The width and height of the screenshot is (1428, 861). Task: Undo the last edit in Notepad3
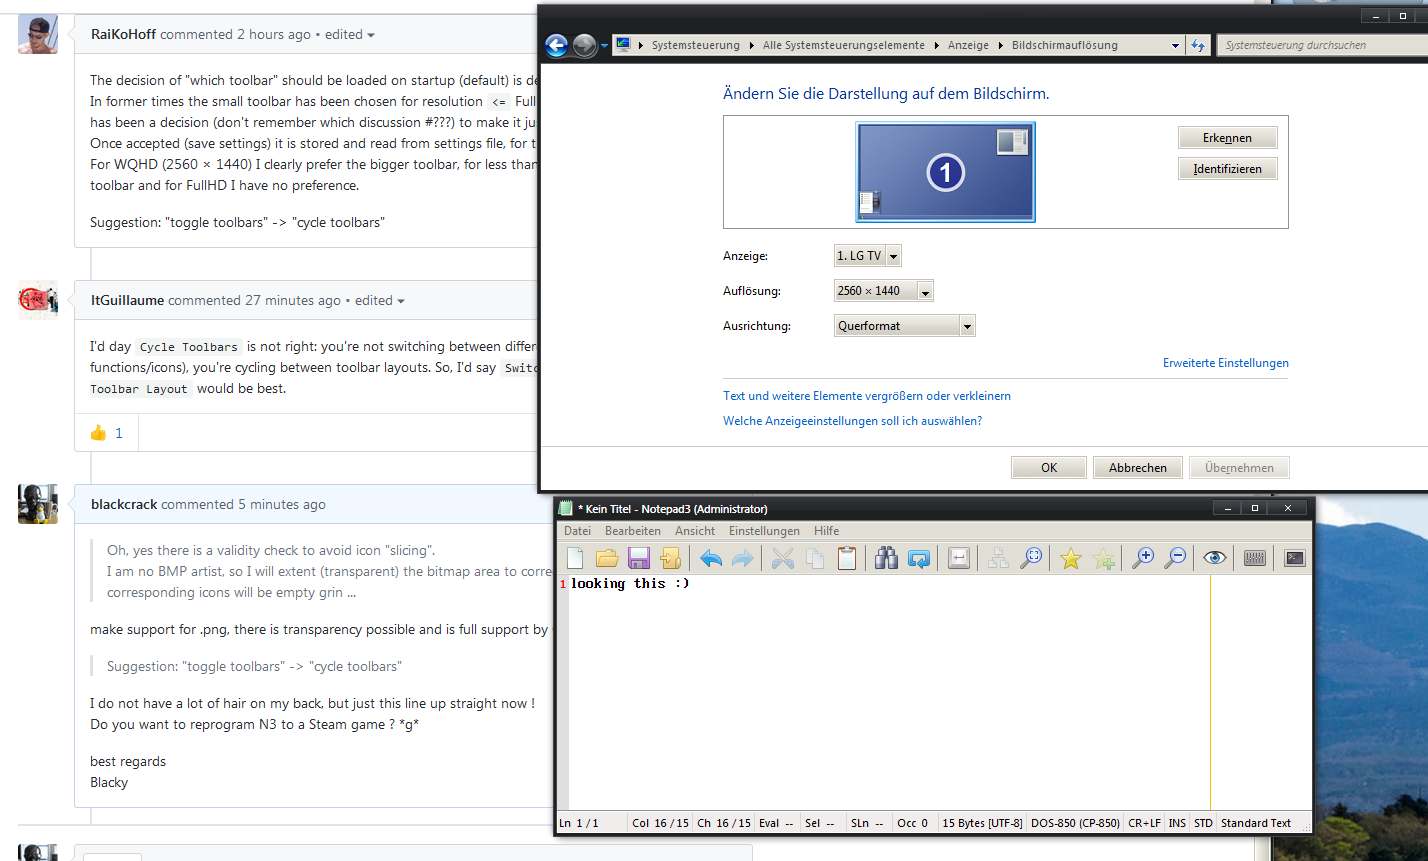[x=712, y=558]
